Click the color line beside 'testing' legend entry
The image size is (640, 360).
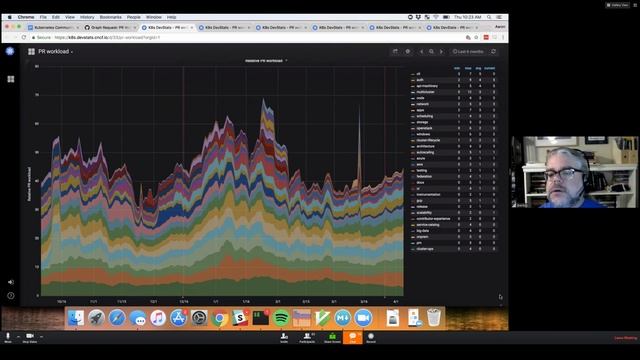(413, 170)
